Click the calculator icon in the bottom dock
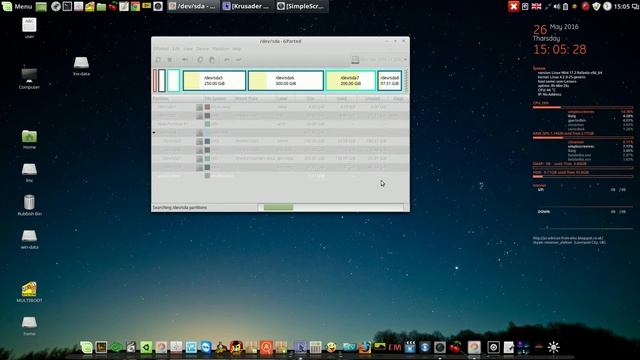The height and width of the screenshot is (360, 640). 316,347
